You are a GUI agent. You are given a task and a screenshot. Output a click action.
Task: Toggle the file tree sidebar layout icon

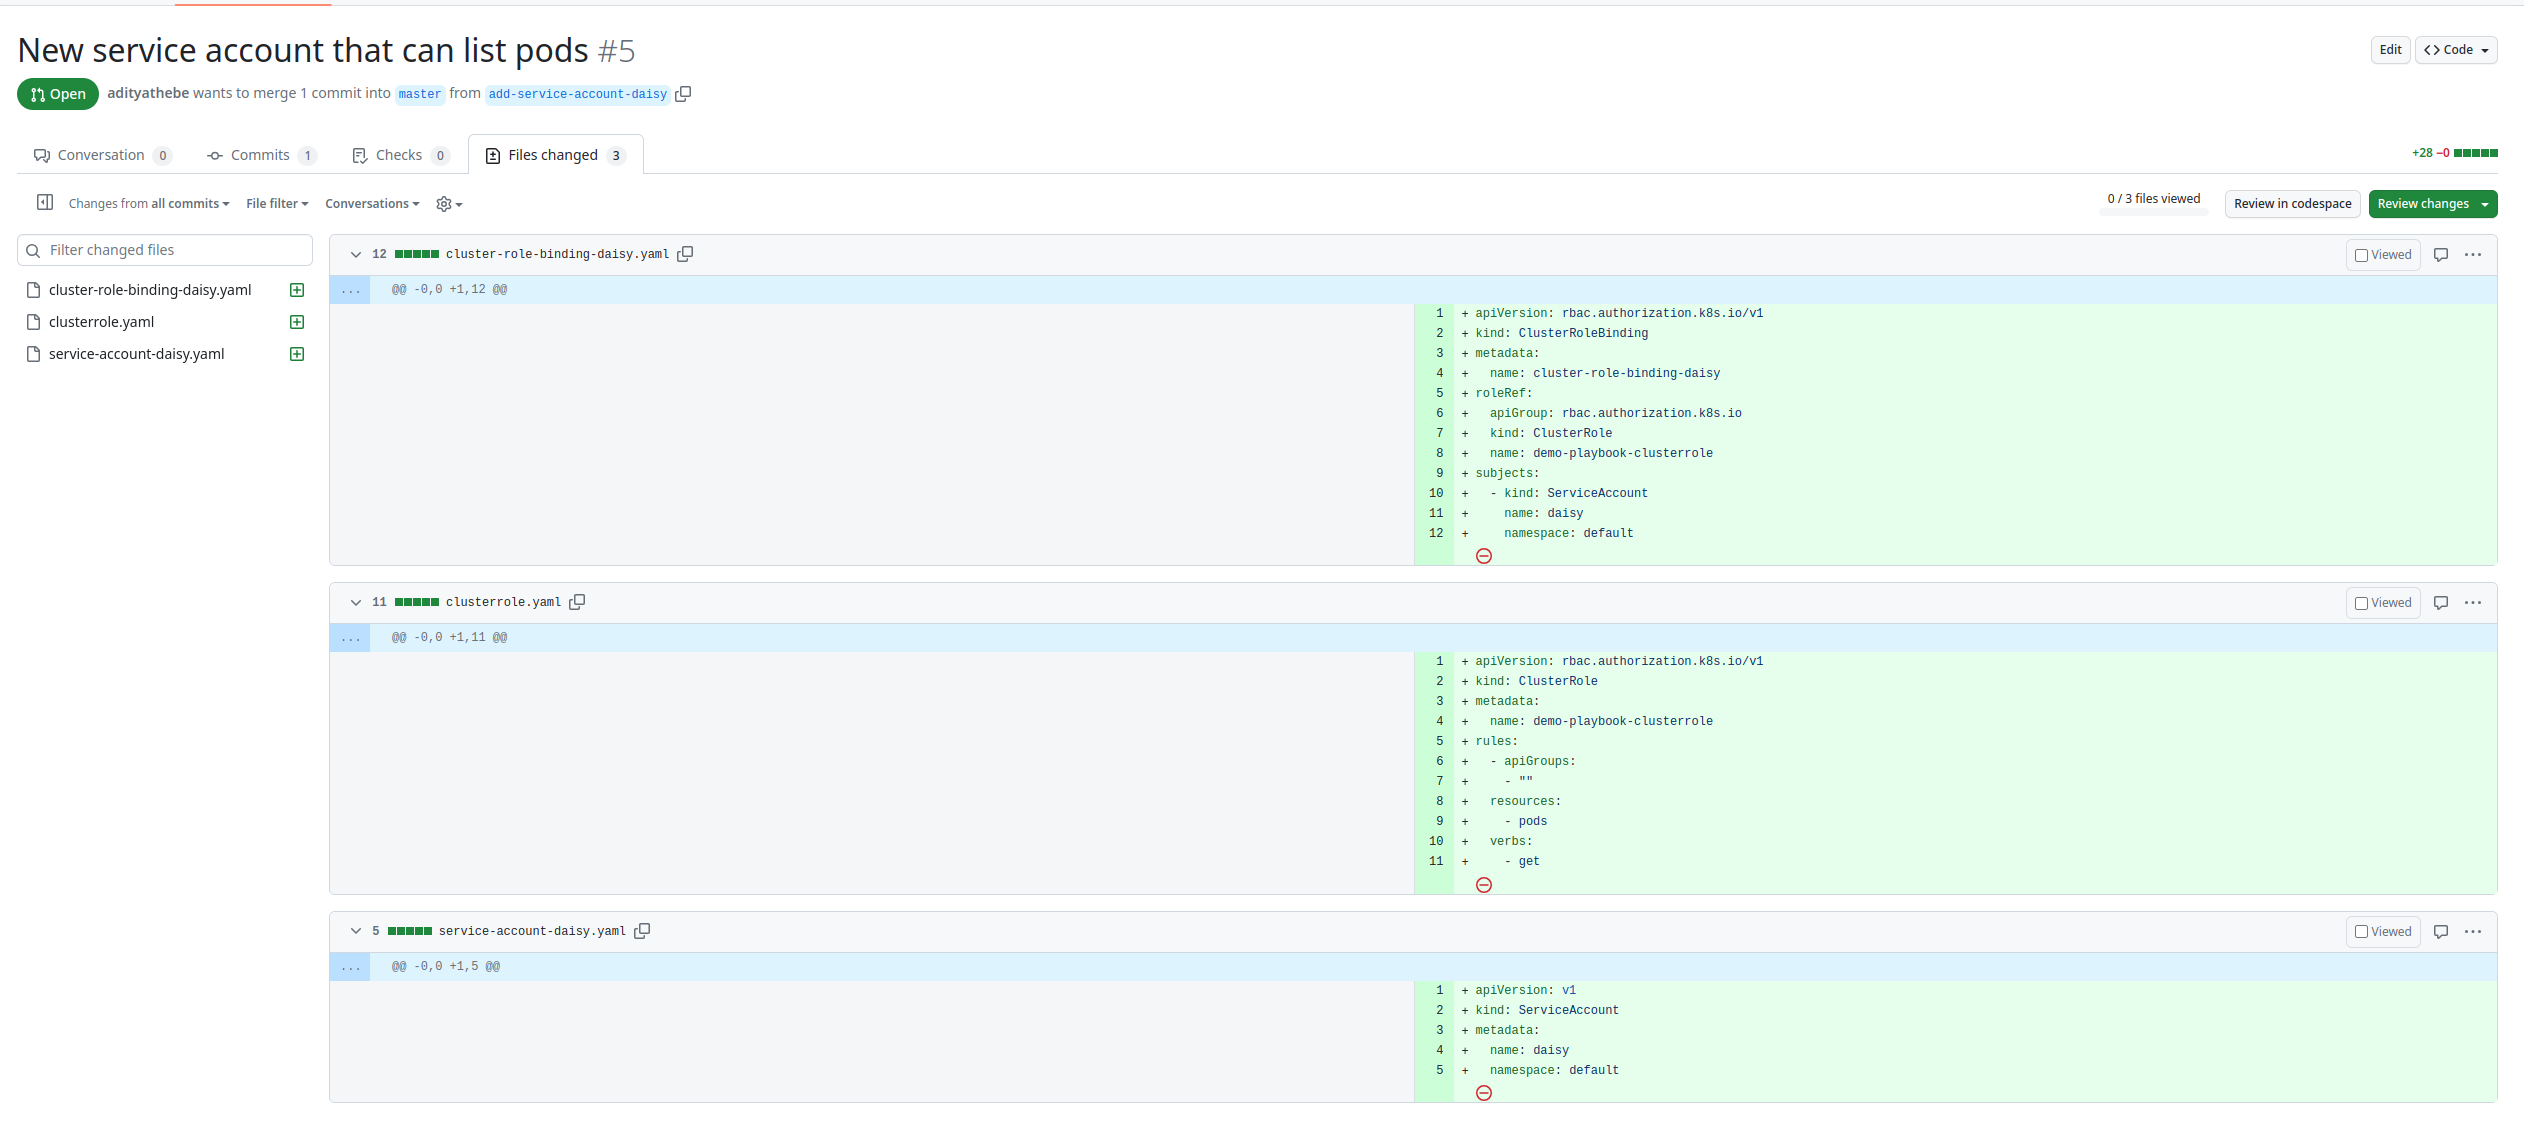(45, 202)
